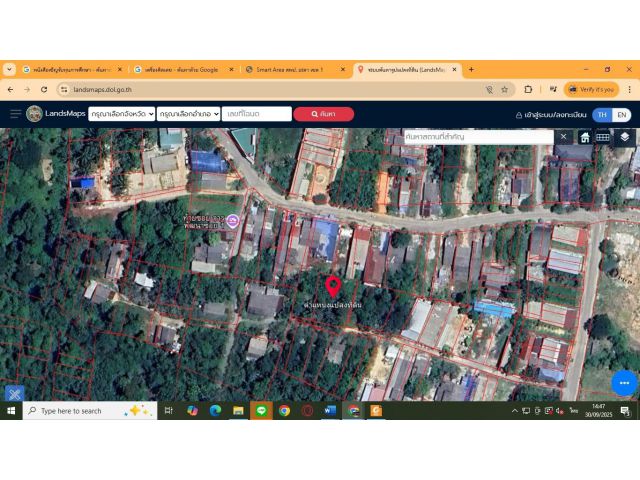640x480 pixels.
Task: Click the red parcel location pin marker
Action: [333, 287]
